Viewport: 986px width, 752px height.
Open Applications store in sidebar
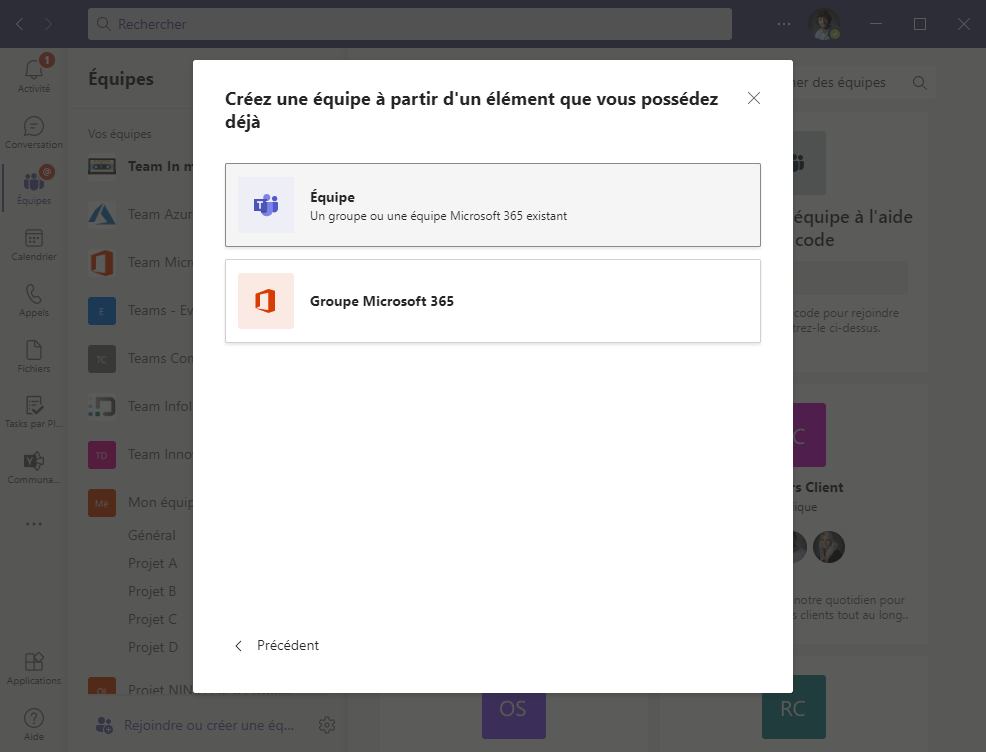34,668
